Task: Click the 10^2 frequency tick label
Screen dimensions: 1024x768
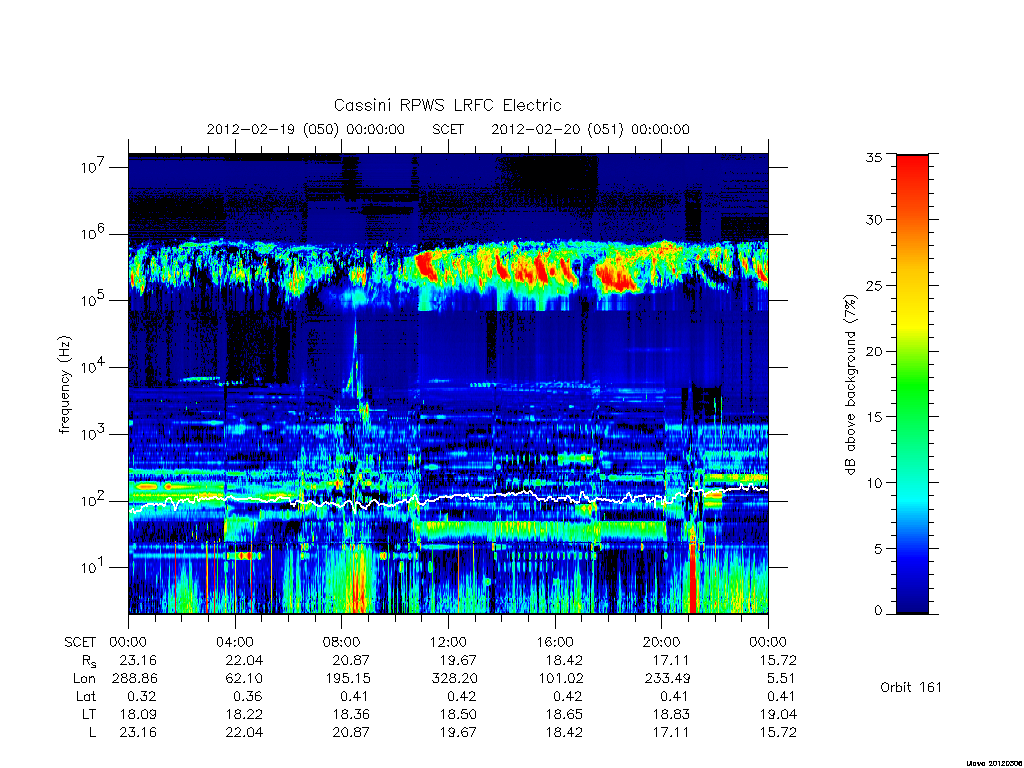Action: coord(94,501)
